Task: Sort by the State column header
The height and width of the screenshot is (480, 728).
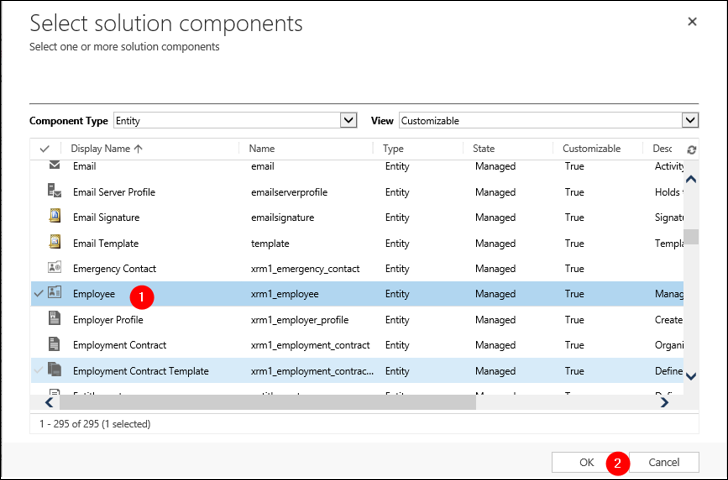Action: point(484,149)
